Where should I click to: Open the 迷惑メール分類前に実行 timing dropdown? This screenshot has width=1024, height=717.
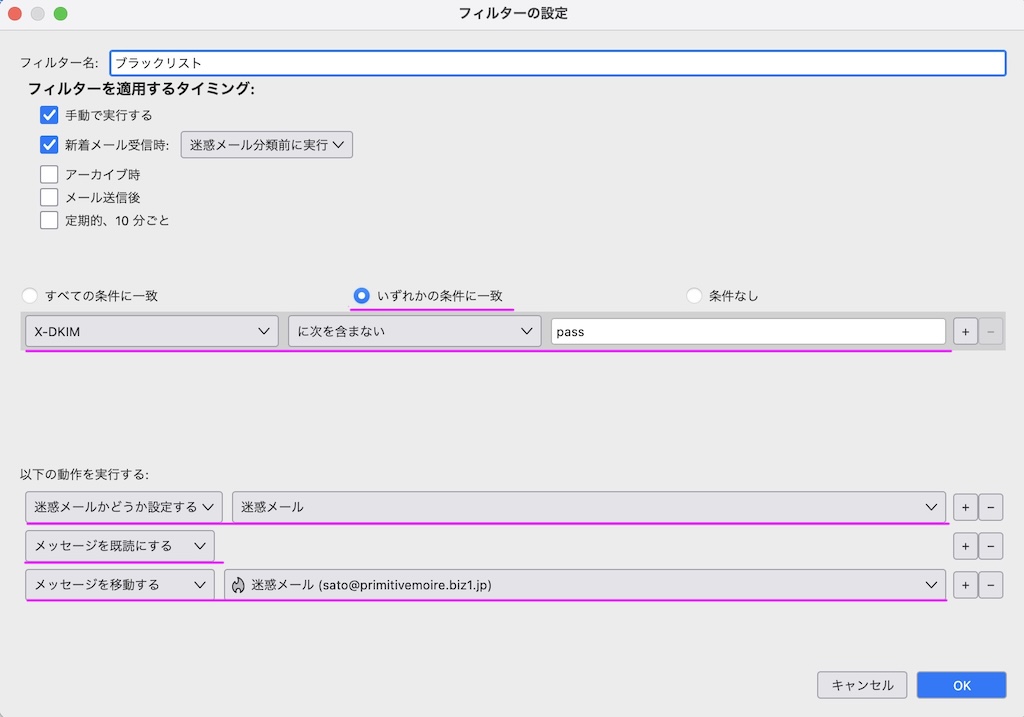click(266, 145)
